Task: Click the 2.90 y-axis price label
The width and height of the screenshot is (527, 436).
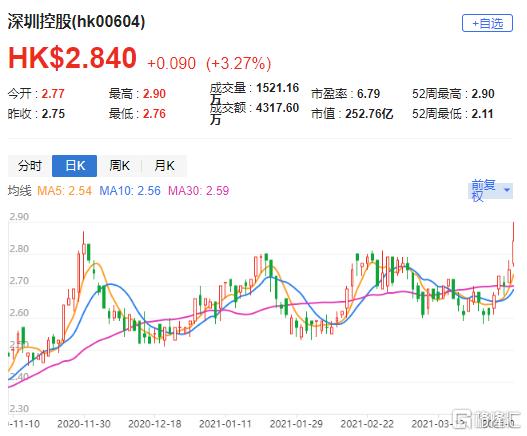Action: [x=19, y=217]
